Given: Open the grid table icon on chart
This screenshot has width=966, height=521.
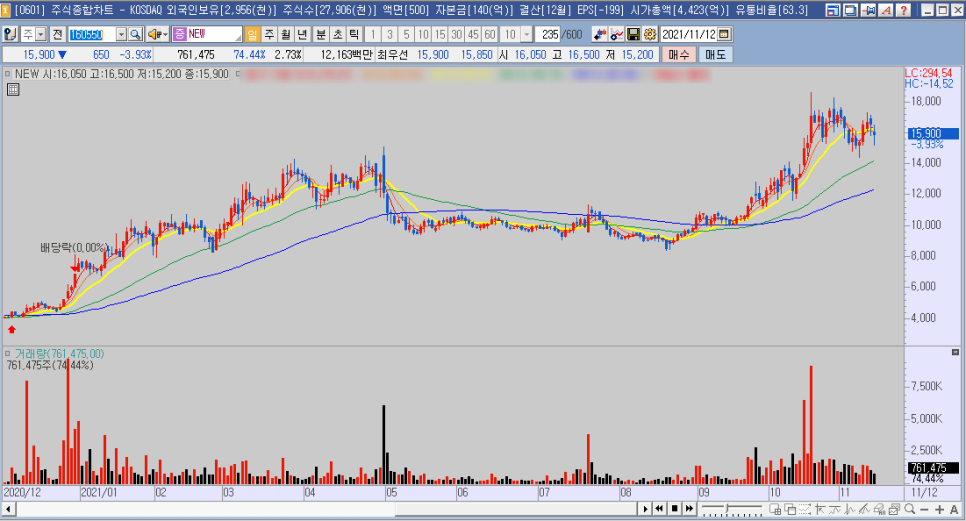Looking at the screenshot, I should tap(13, 89).
